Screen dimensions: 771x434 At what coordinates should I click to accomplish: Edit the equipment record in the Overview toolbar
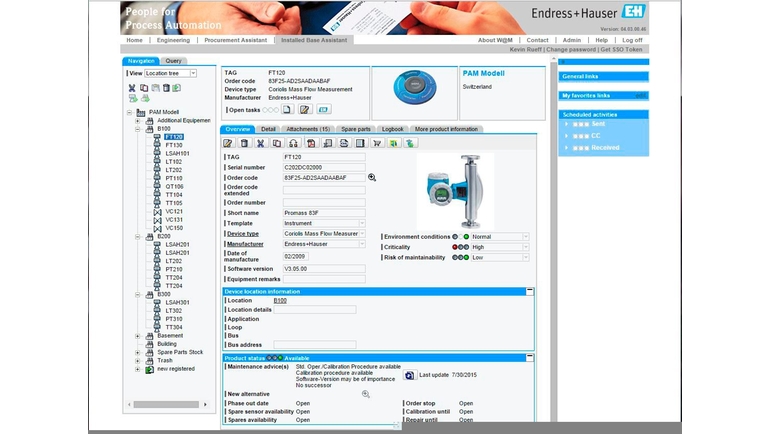pos(228,143)
